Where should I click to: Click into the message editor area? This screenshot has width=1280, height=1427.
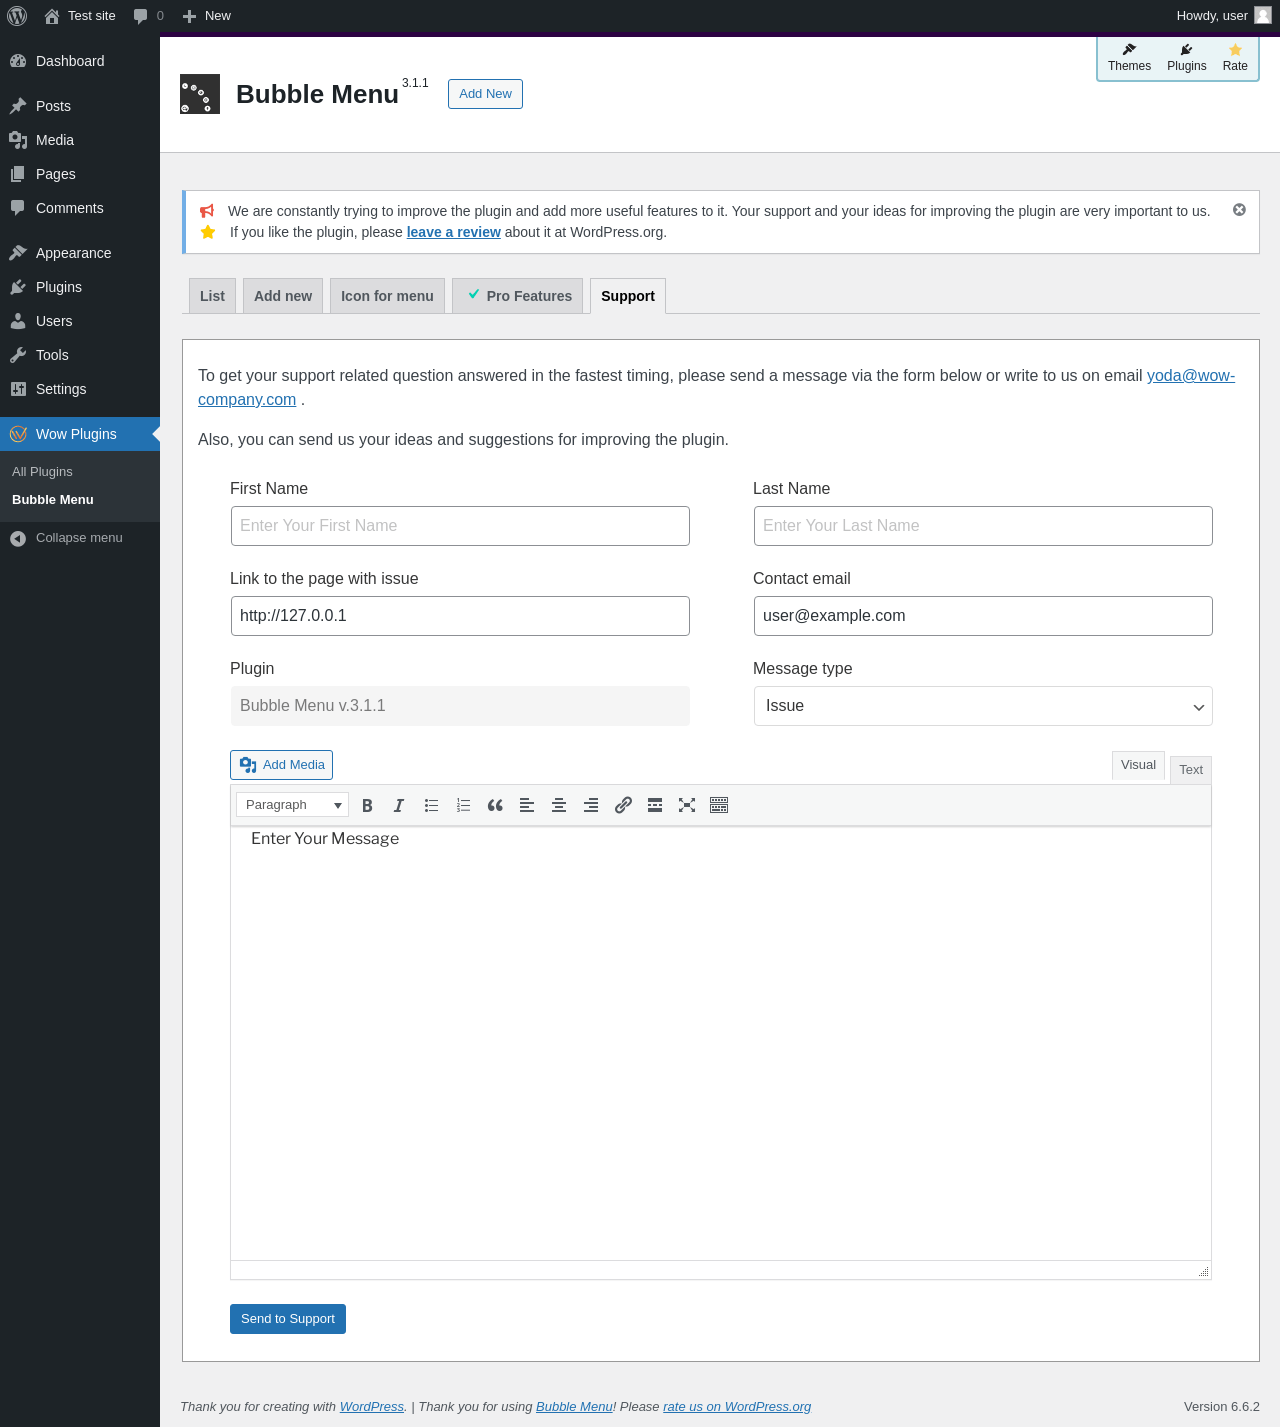720,1043
